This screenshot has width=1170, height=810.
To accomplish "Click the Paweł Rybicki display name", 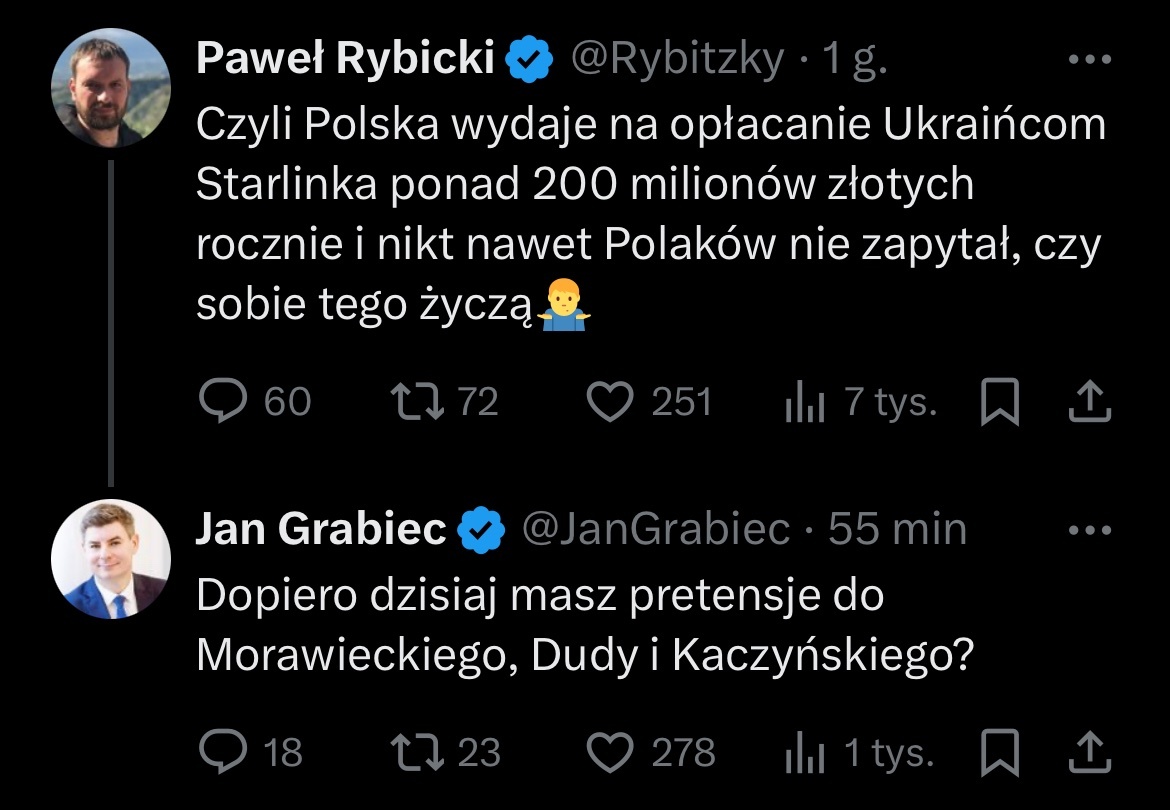I will (346, 60).
